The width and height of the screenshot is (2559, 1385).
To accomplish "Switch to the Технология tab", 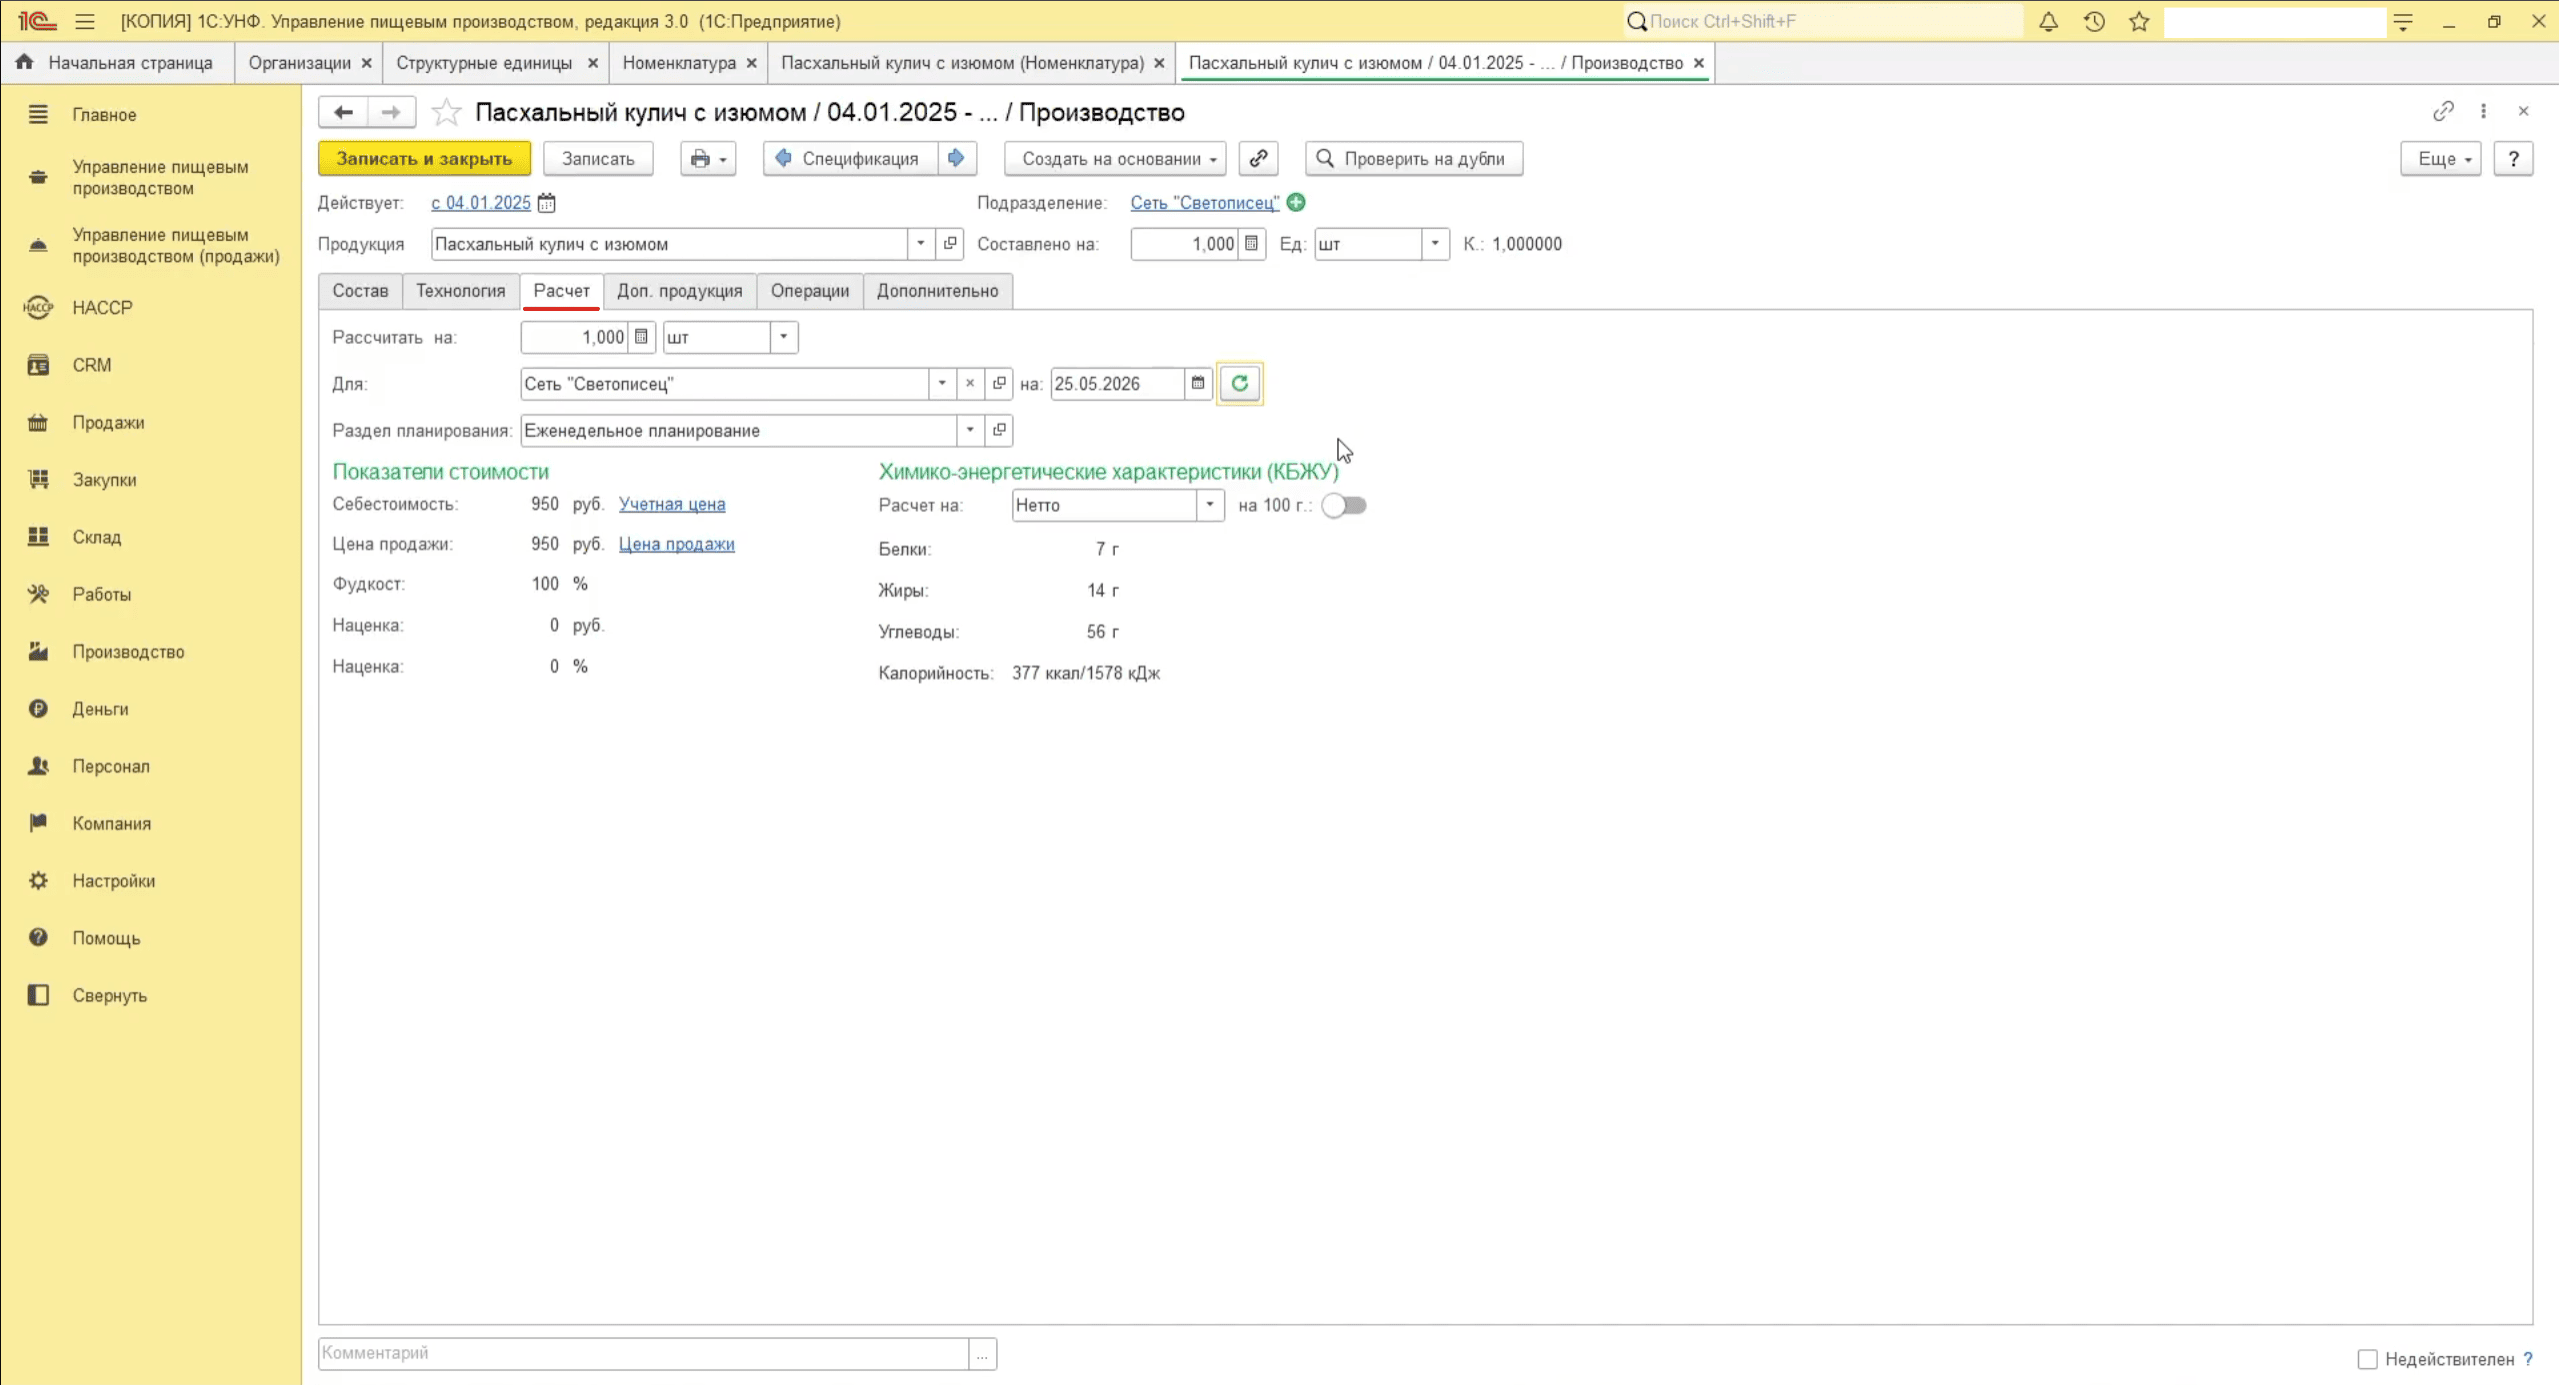I will coord(461,291).
